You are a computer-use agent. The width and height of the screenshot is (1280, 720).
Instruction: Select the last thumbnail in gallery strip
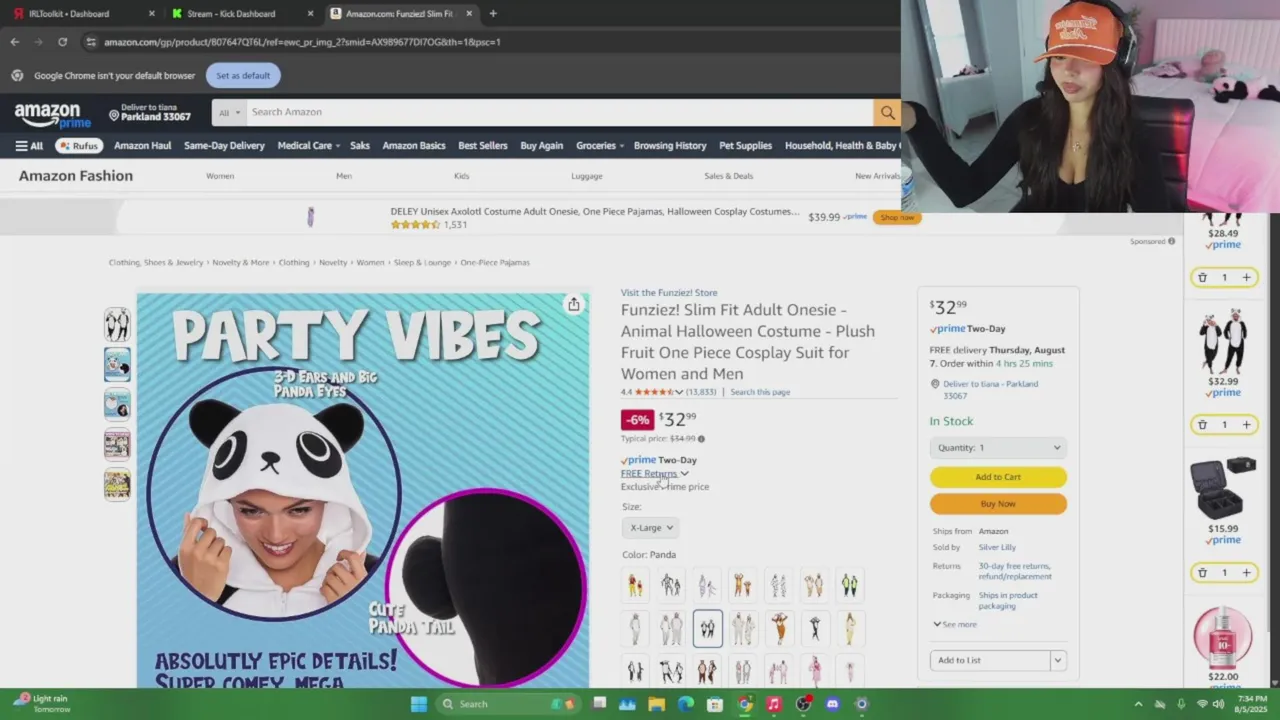tap(117, 485)
